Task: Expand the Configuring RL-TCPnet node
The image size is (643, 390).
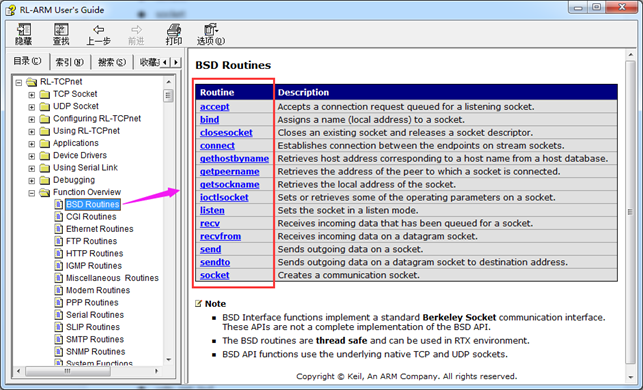Action: coord(32,119)
